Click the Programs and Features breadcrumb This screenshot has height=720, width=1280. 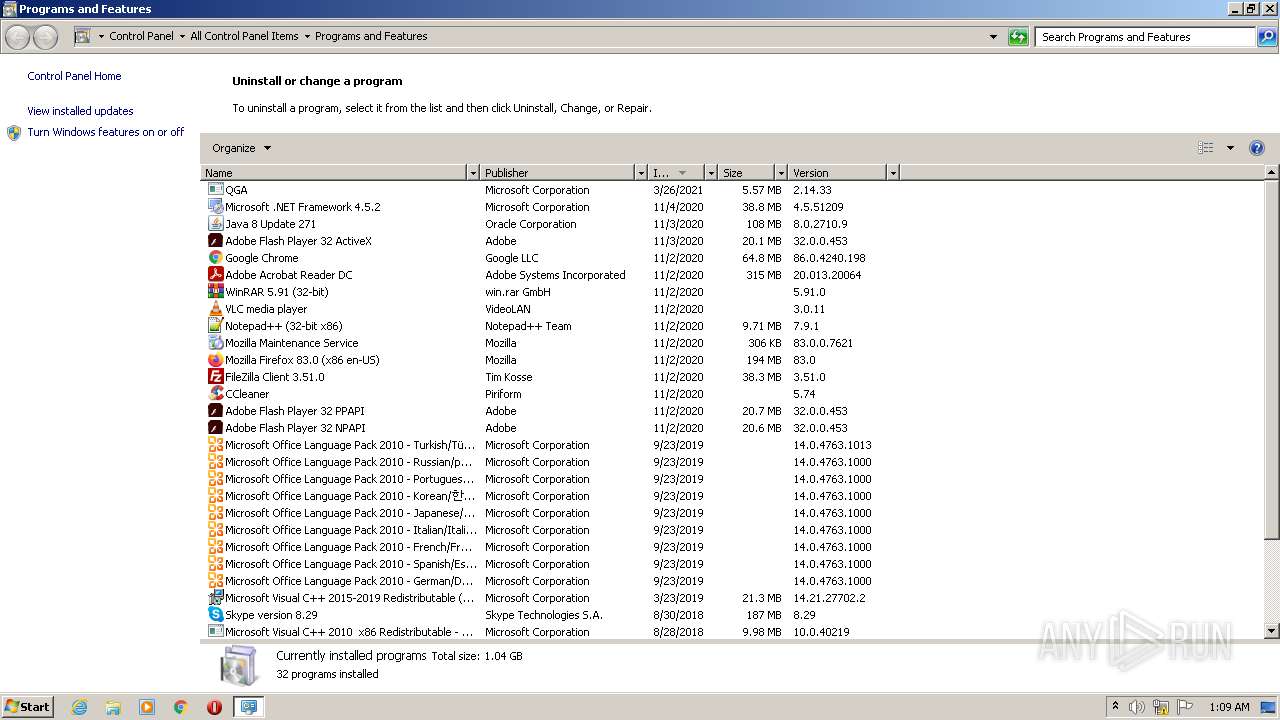click(x=371, y=36)
